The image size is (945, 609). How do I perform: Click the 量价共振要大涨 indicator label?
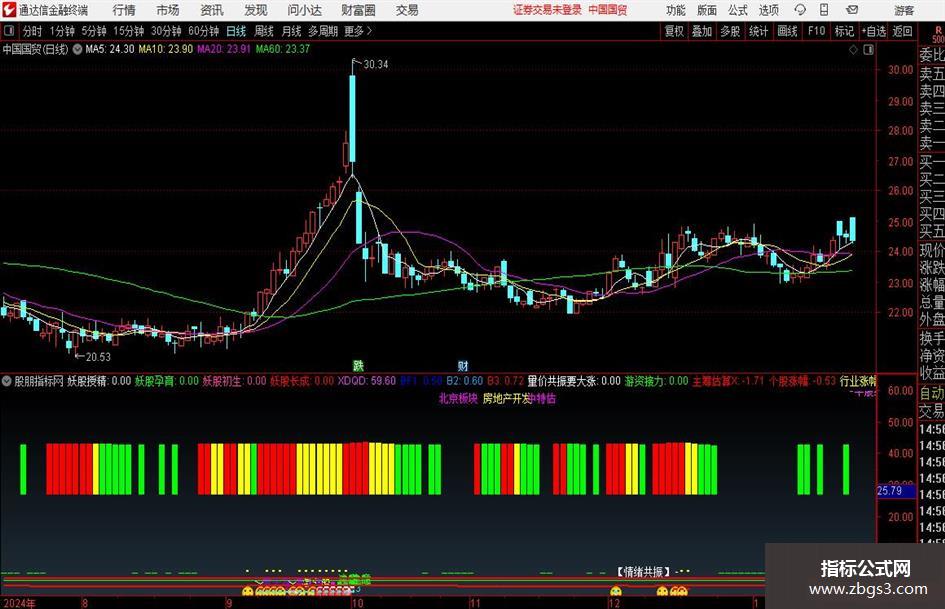574,381
